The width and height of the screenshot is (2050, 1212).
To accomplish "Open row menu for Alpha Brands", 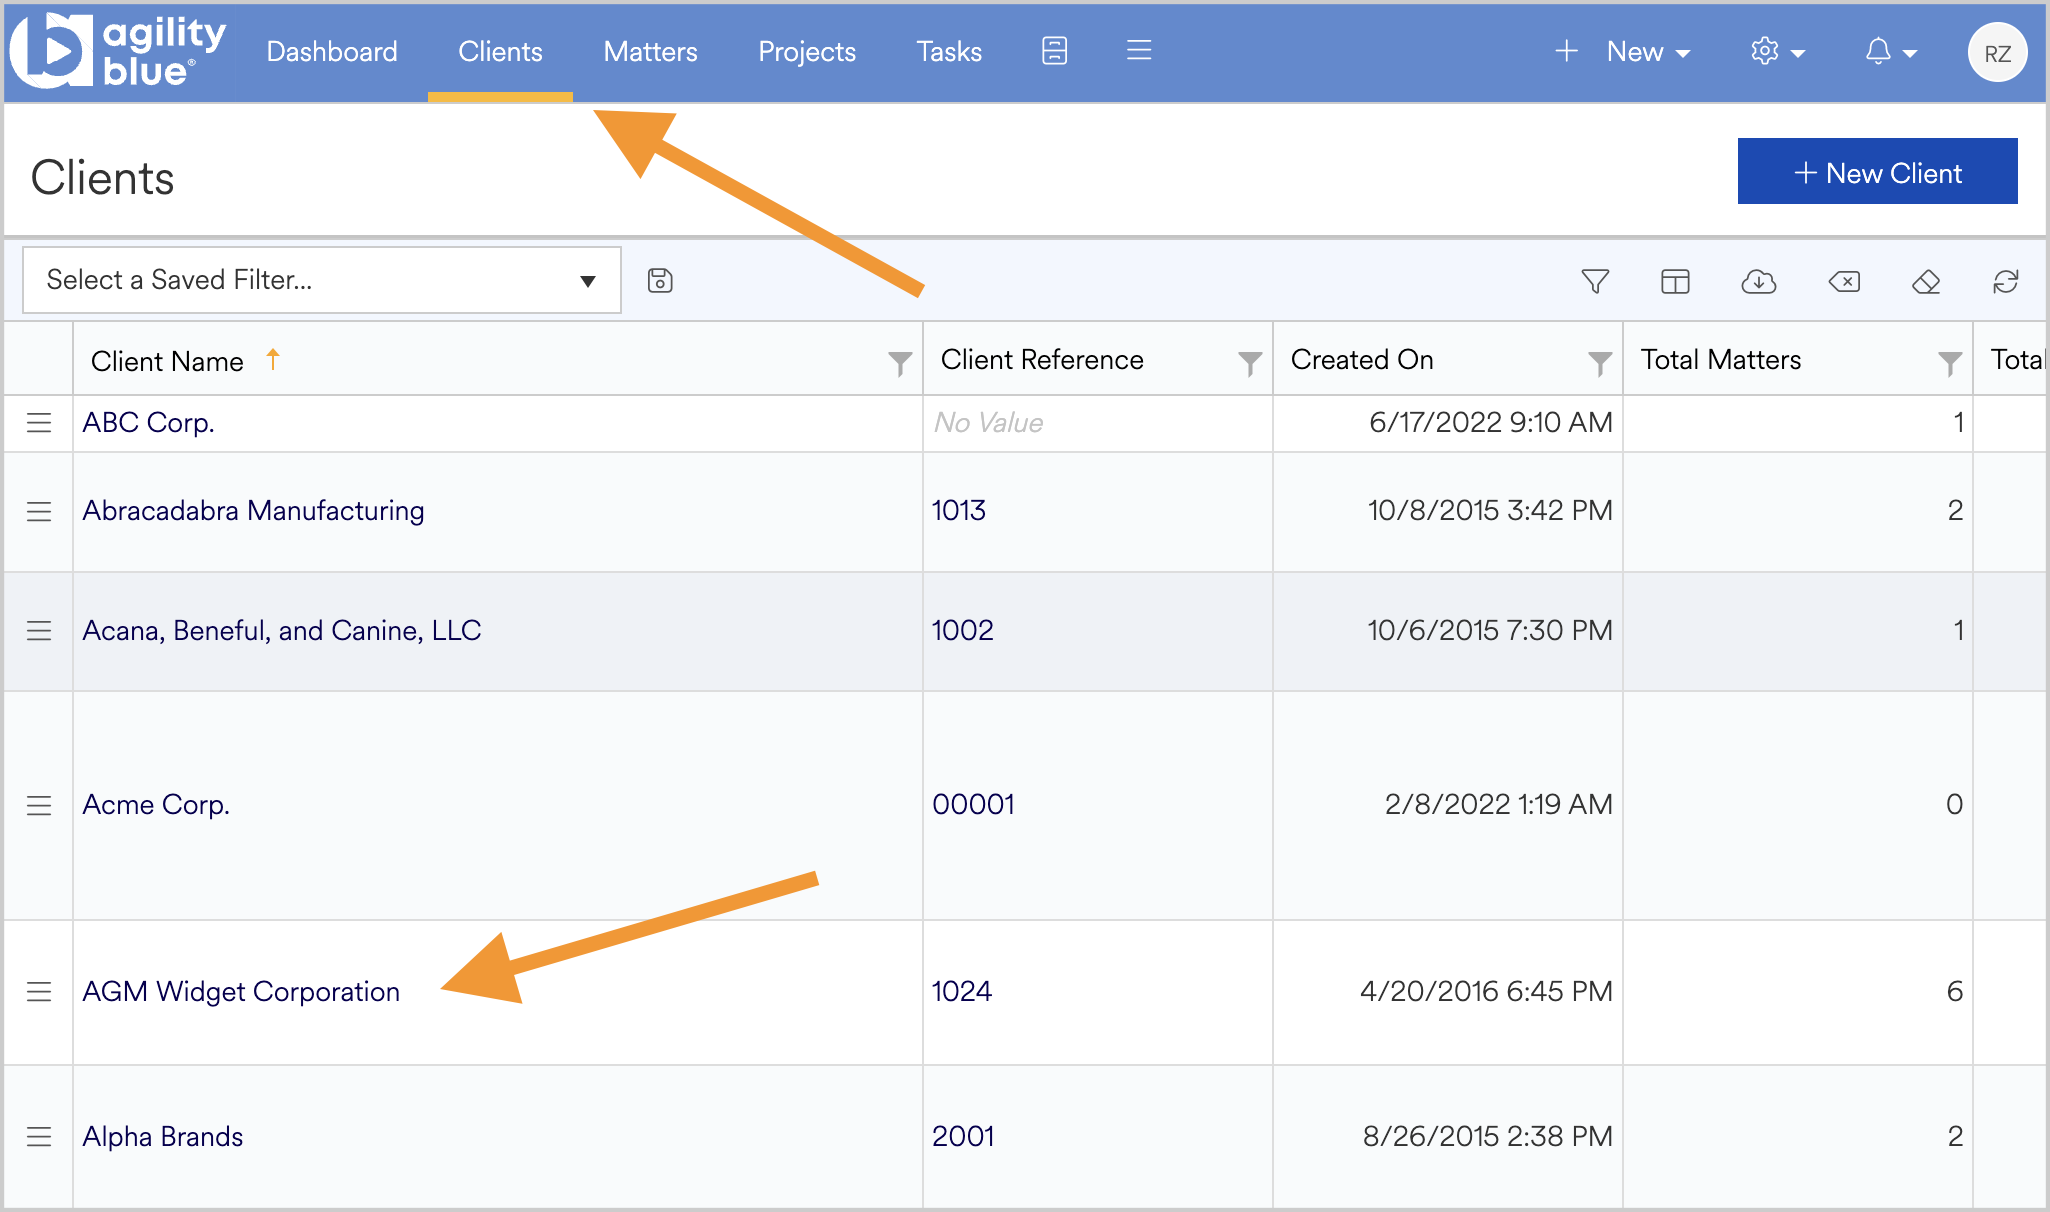I will (x=39, y=1137).
